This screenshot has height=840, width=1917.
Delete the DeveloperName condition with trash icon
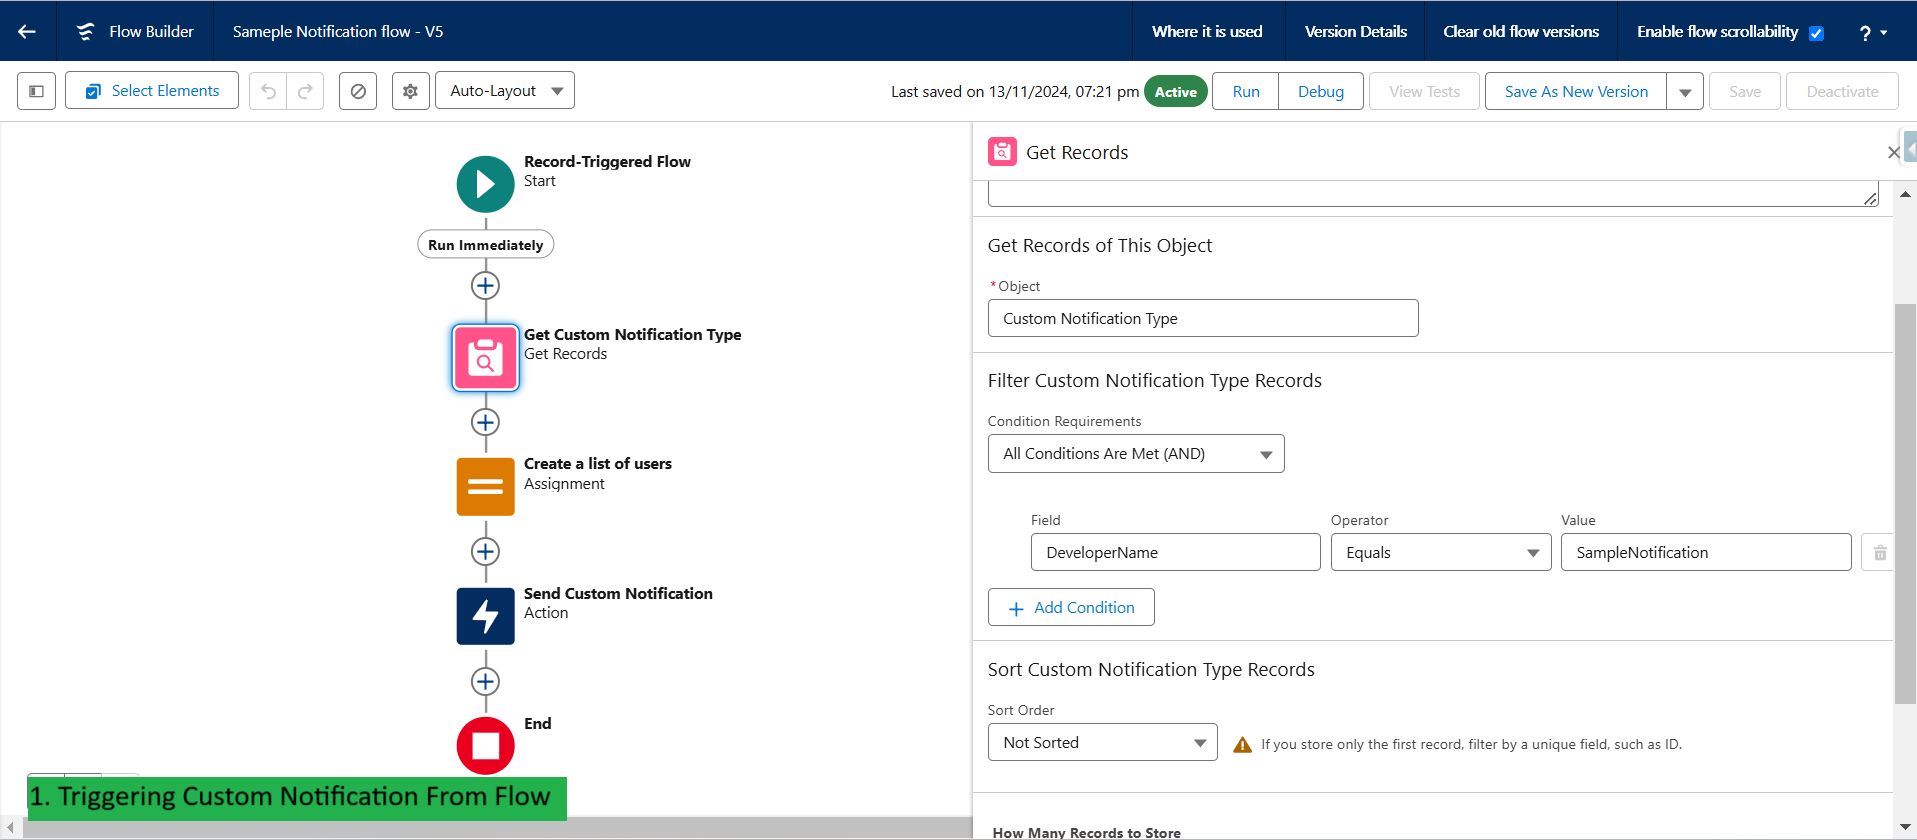click(x=1879, y=552)
